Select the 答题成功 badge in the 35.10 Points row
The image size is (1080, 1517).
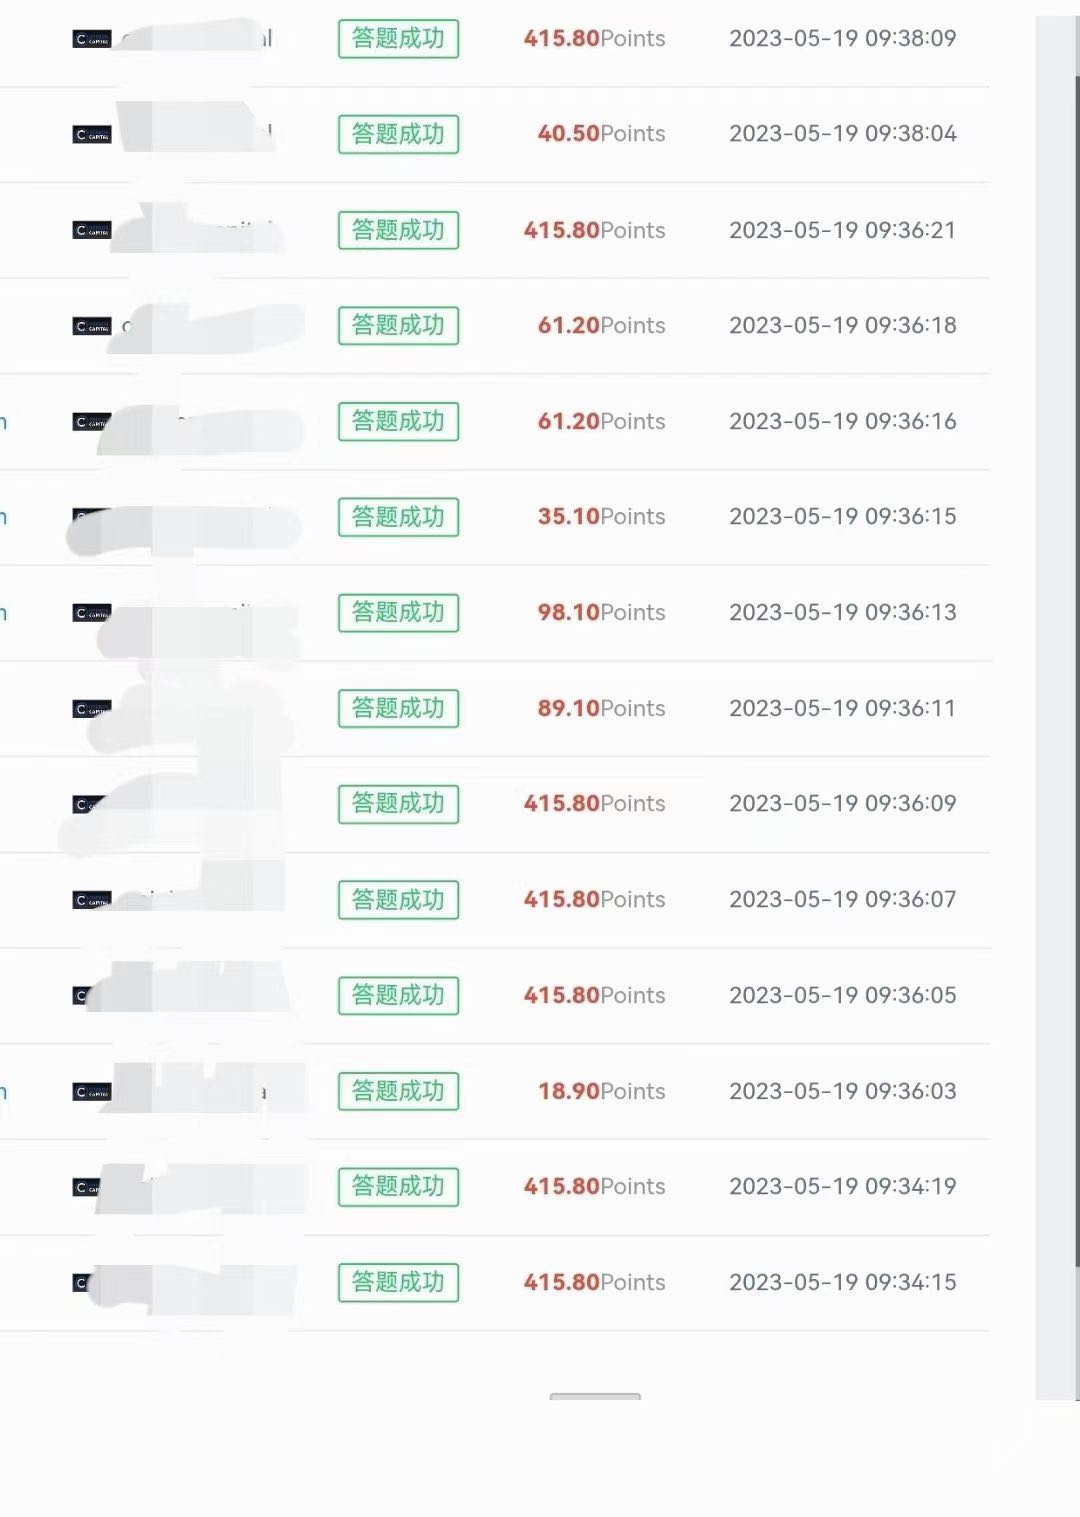(398, 517)
